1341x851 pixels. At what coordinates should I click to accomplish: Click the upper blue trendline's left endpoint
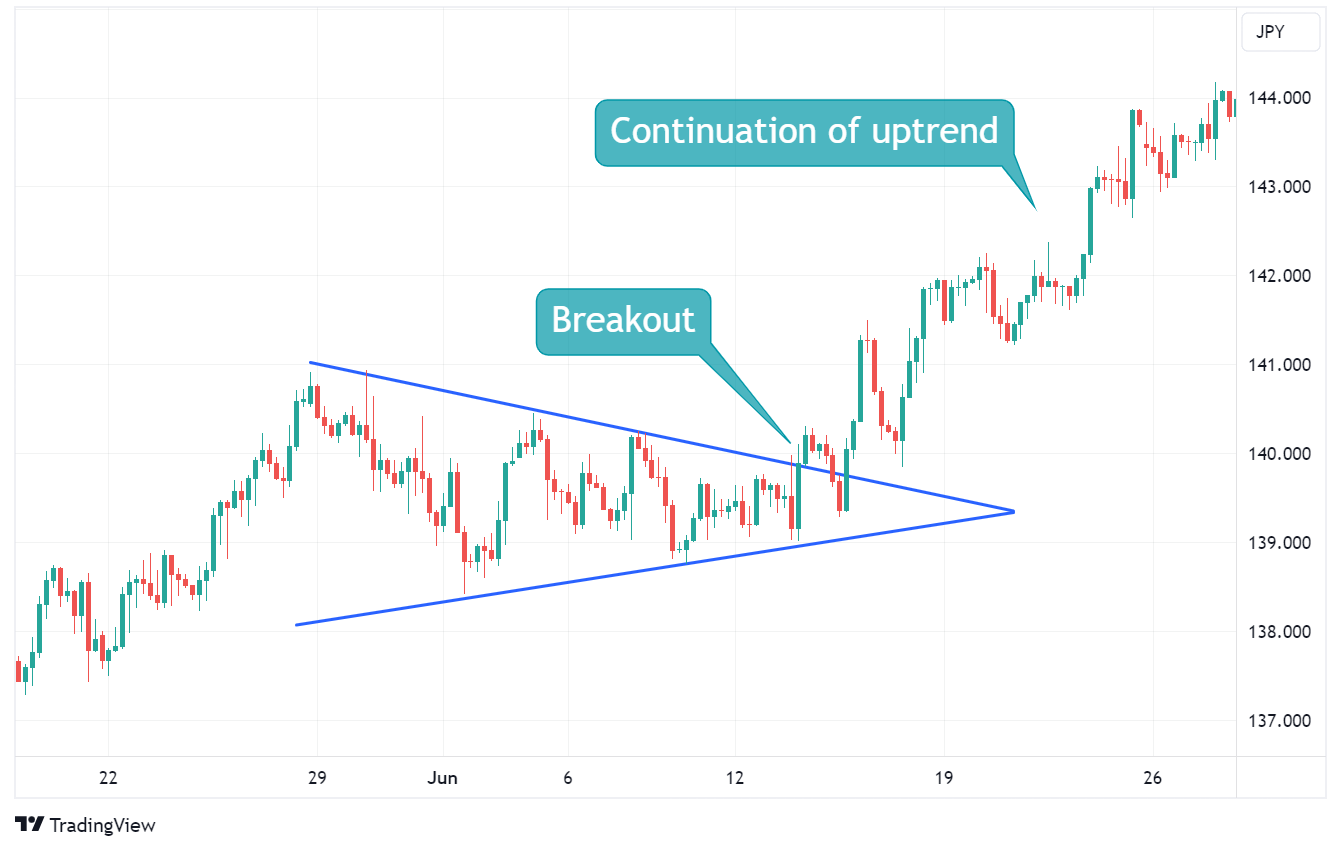click(310, 362)
